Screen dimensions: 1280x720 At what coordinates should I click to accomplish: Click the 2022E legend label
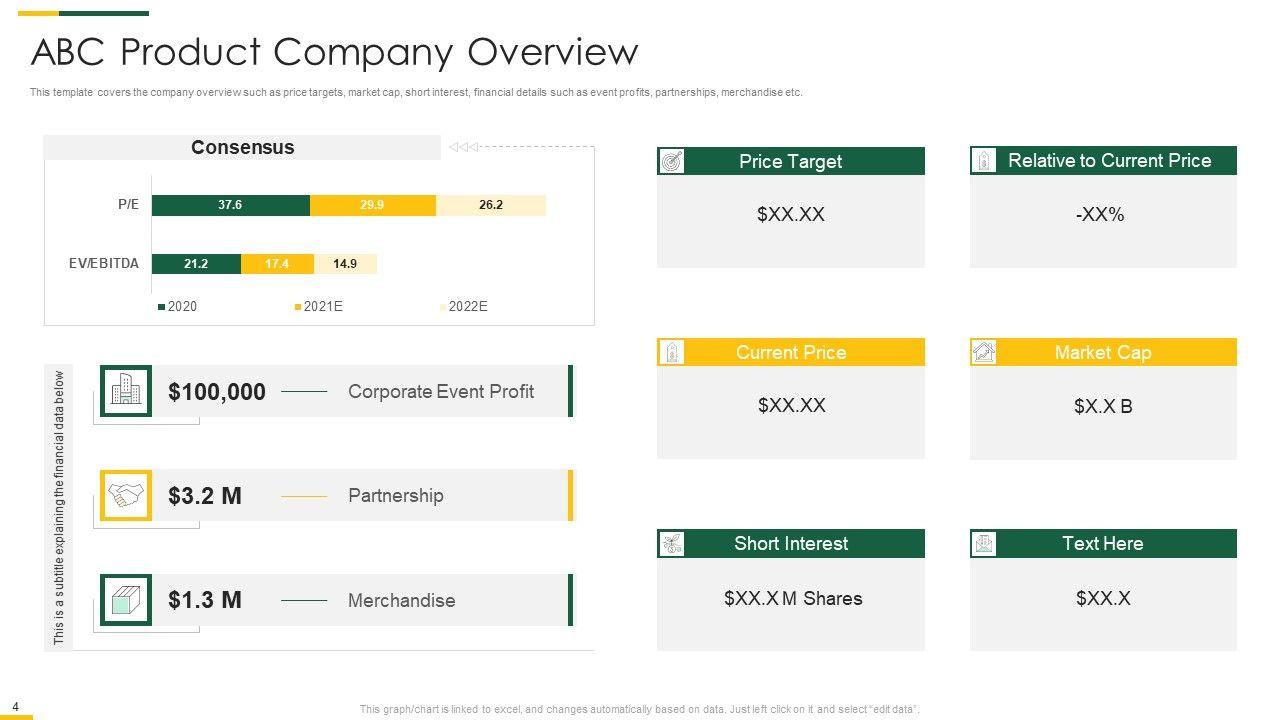click(x=468, y=307)
